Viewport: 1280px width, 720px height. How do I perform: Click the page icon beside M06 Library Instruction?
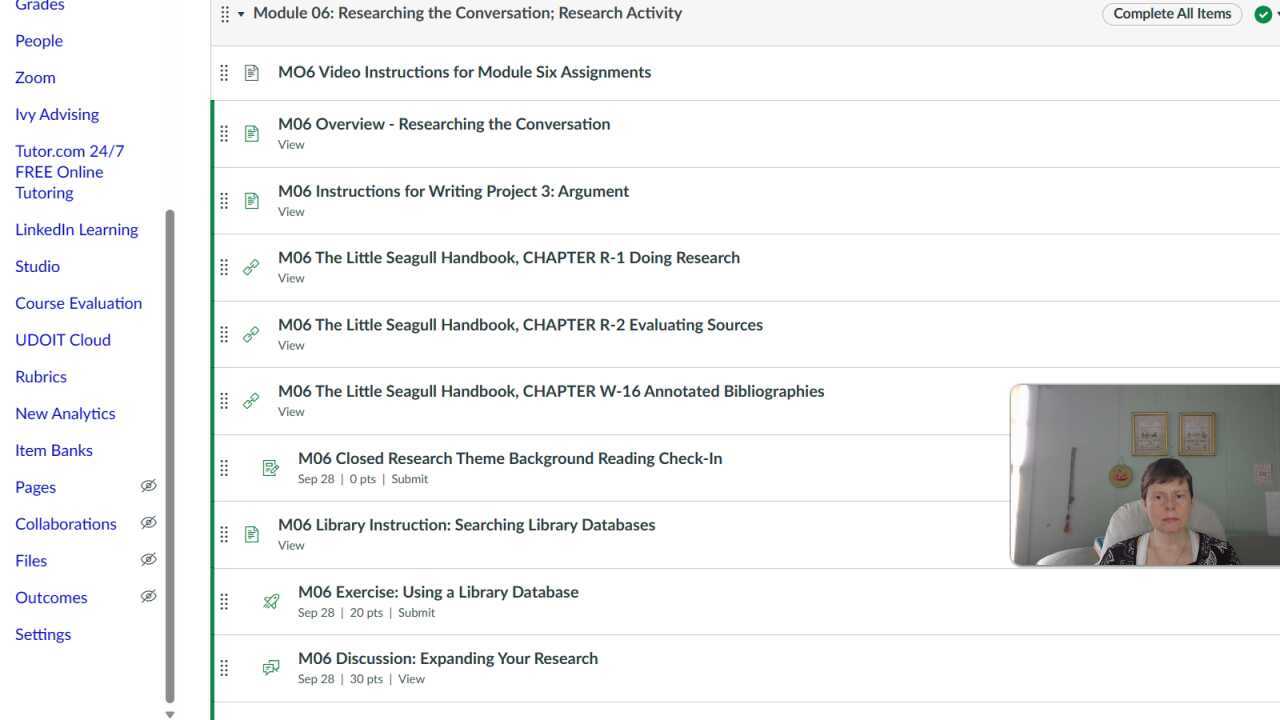click(251, 534)
